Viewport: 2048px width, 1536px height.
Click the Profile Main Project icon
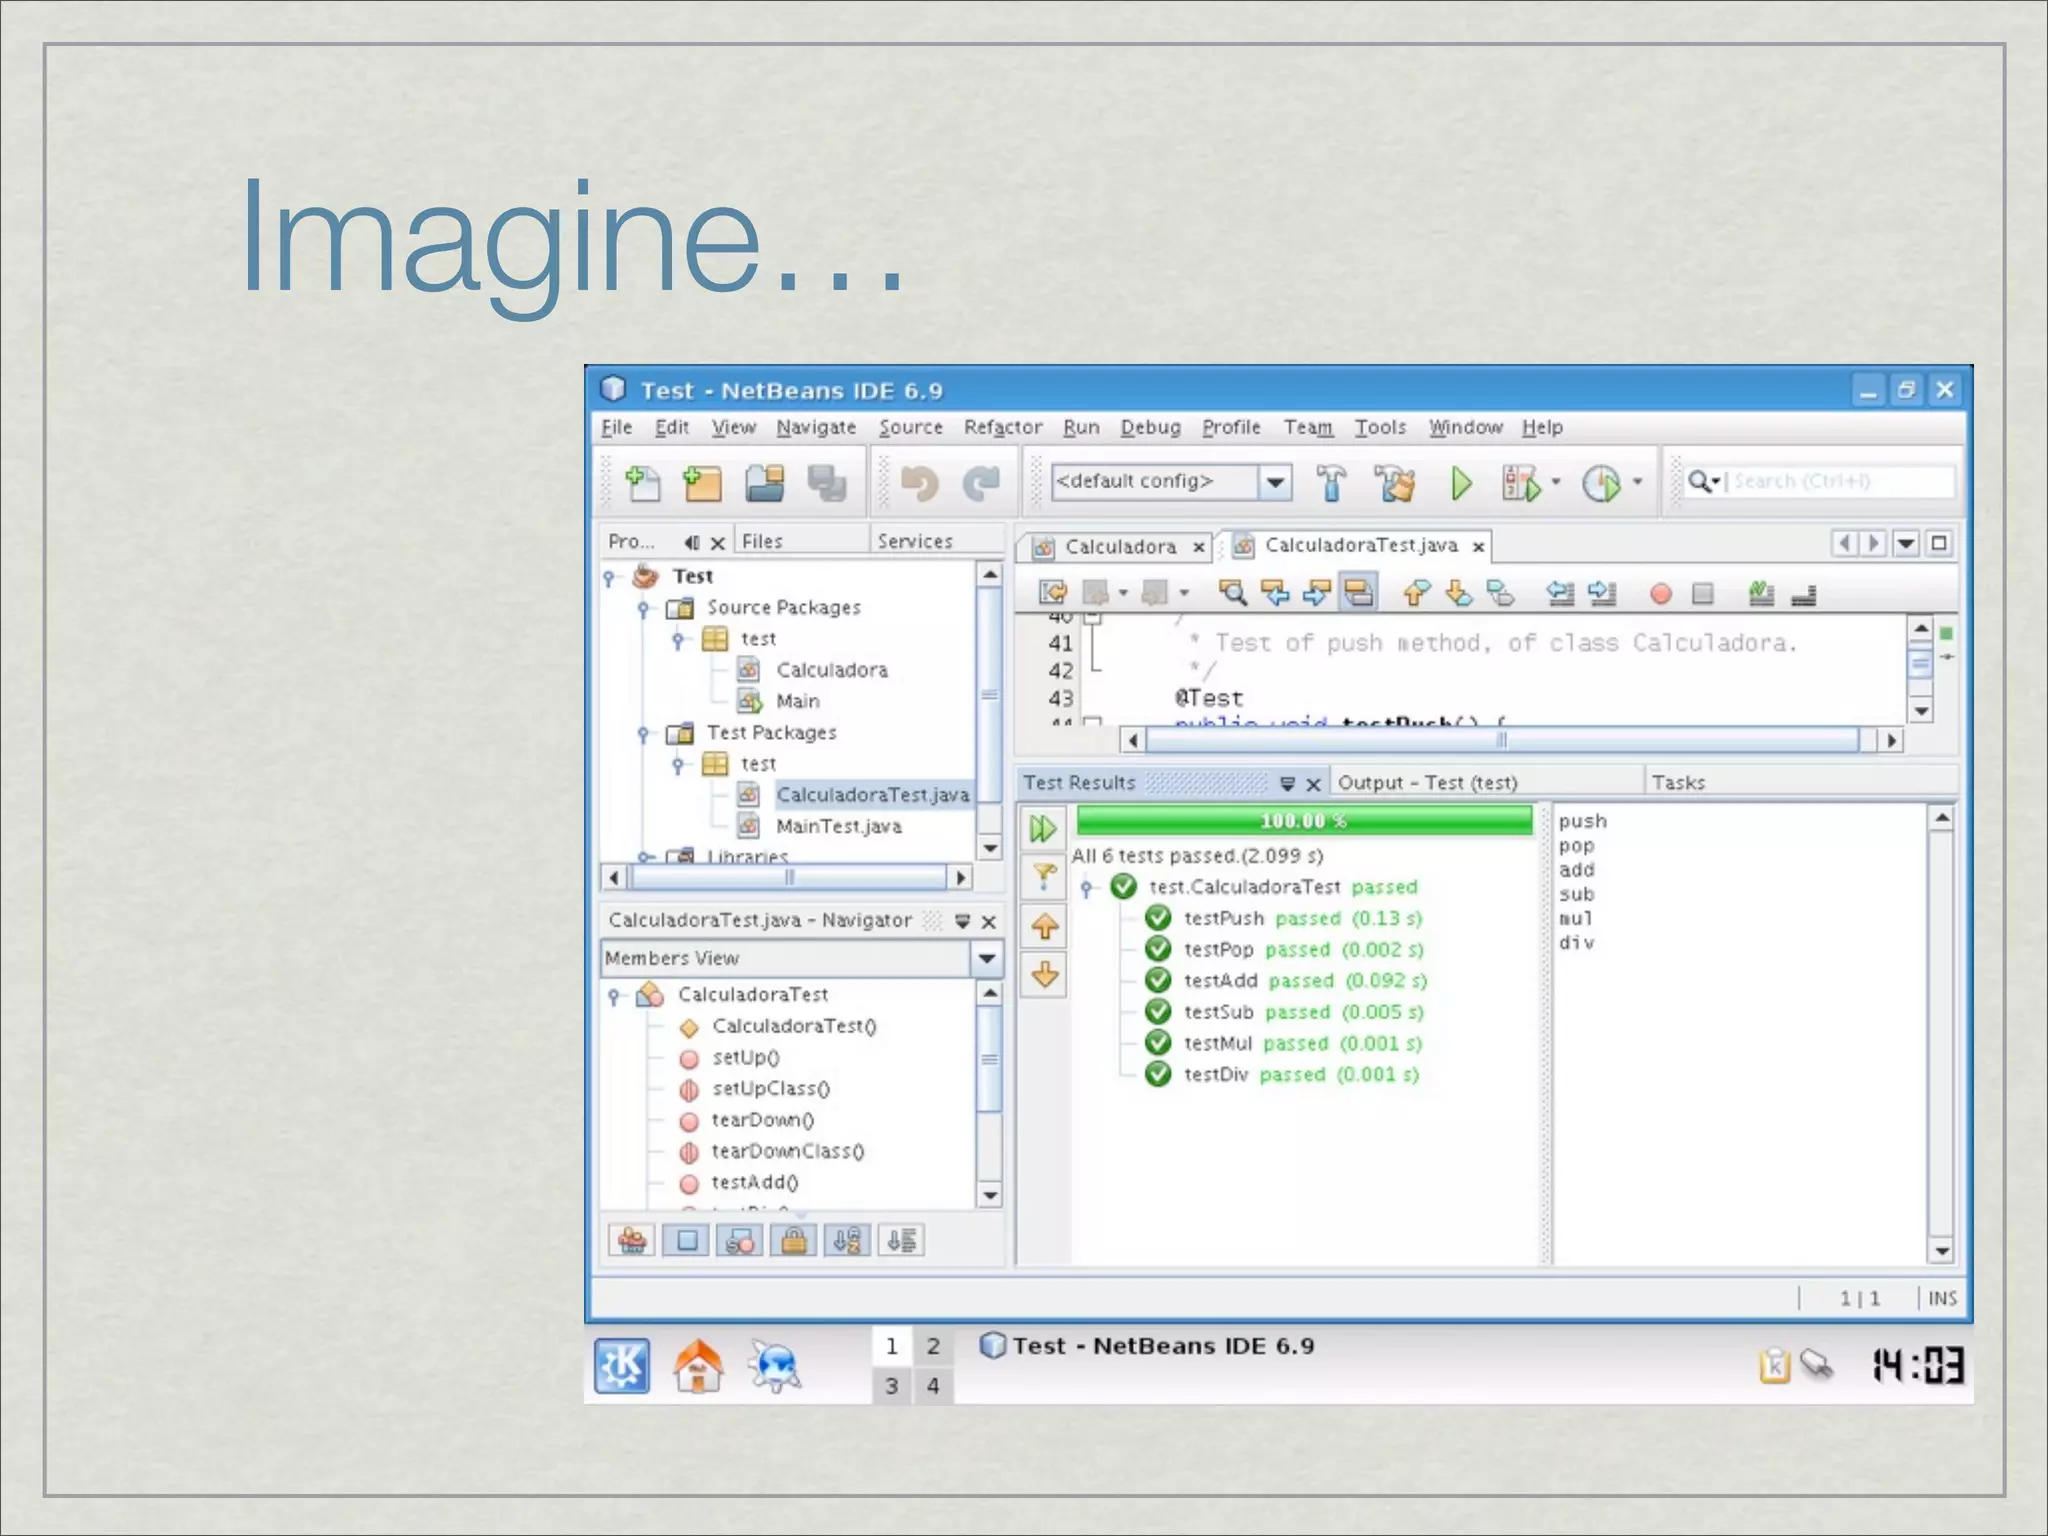pyautogui.click(x=1601, y=483)
